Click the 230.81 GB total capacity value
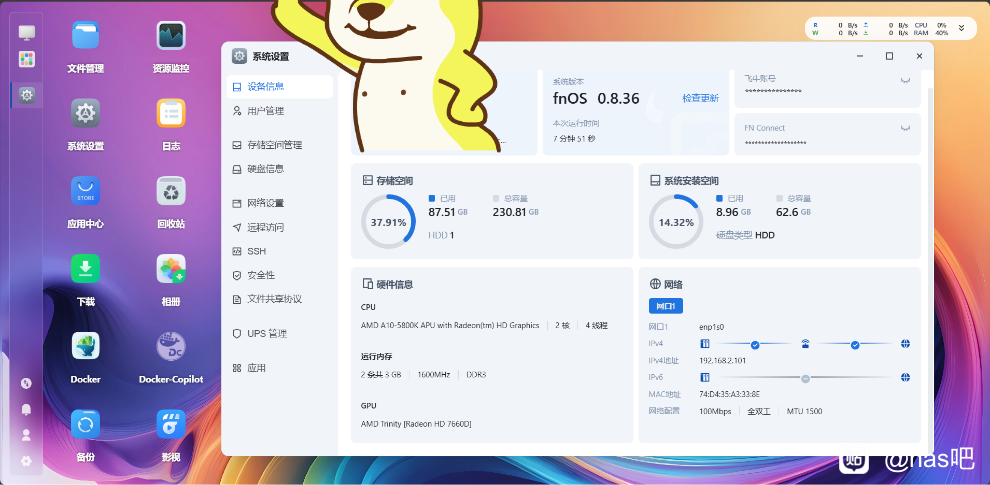The width and height of the screenshot is (990, 485). [516, 212]
